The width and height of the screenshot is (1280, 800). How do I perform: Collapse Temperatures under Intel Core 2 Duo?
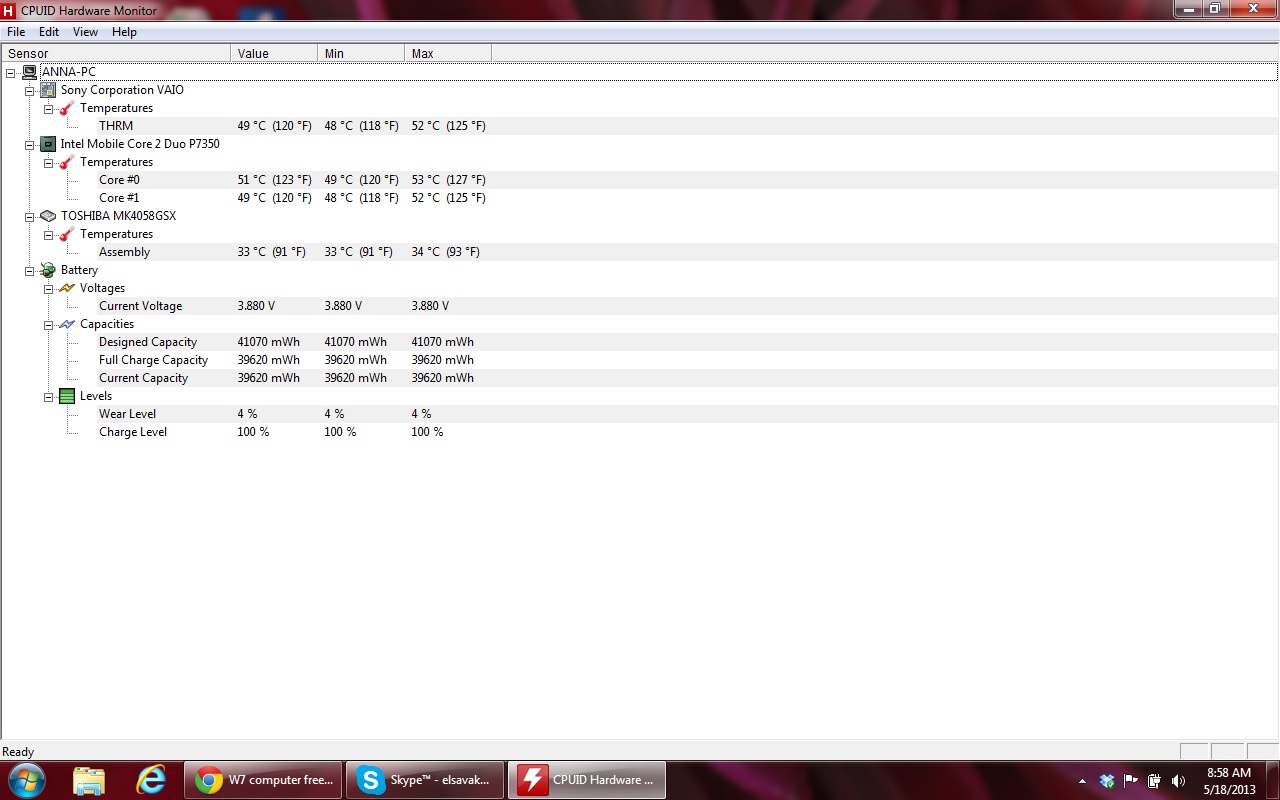point(48,162)
